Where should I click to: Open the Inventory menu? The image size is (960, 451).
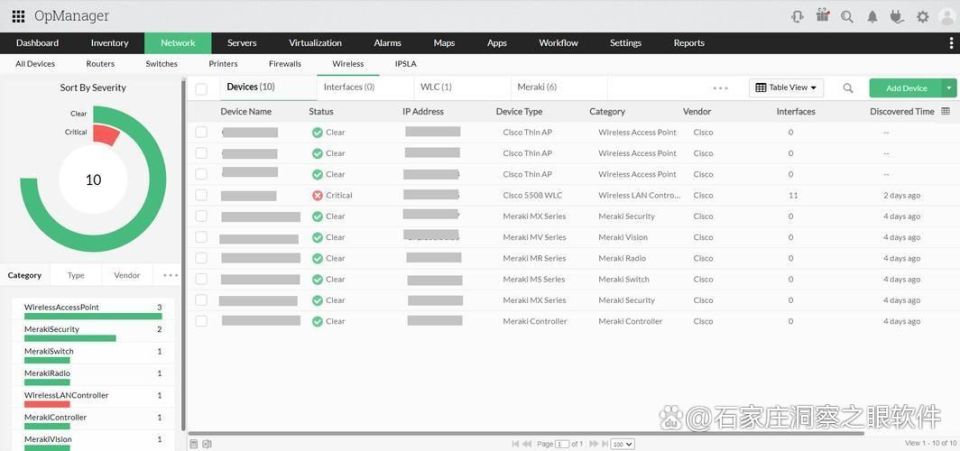(110, 43)
